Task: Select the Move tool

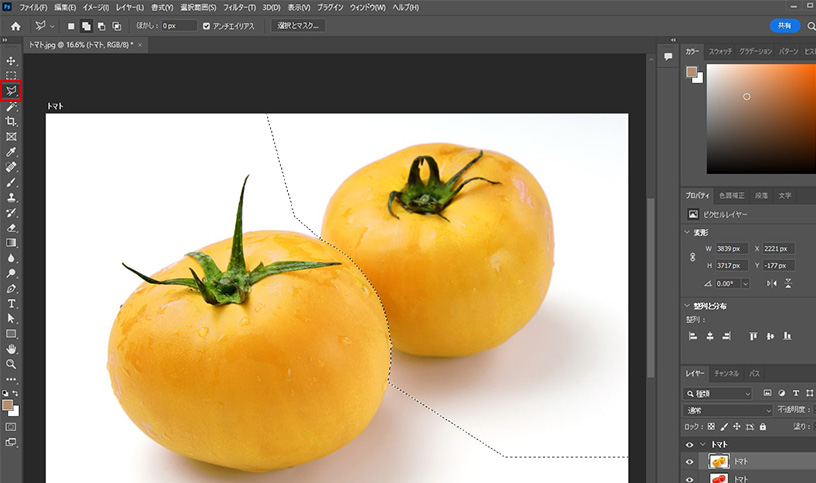Action: coord(11,61)
